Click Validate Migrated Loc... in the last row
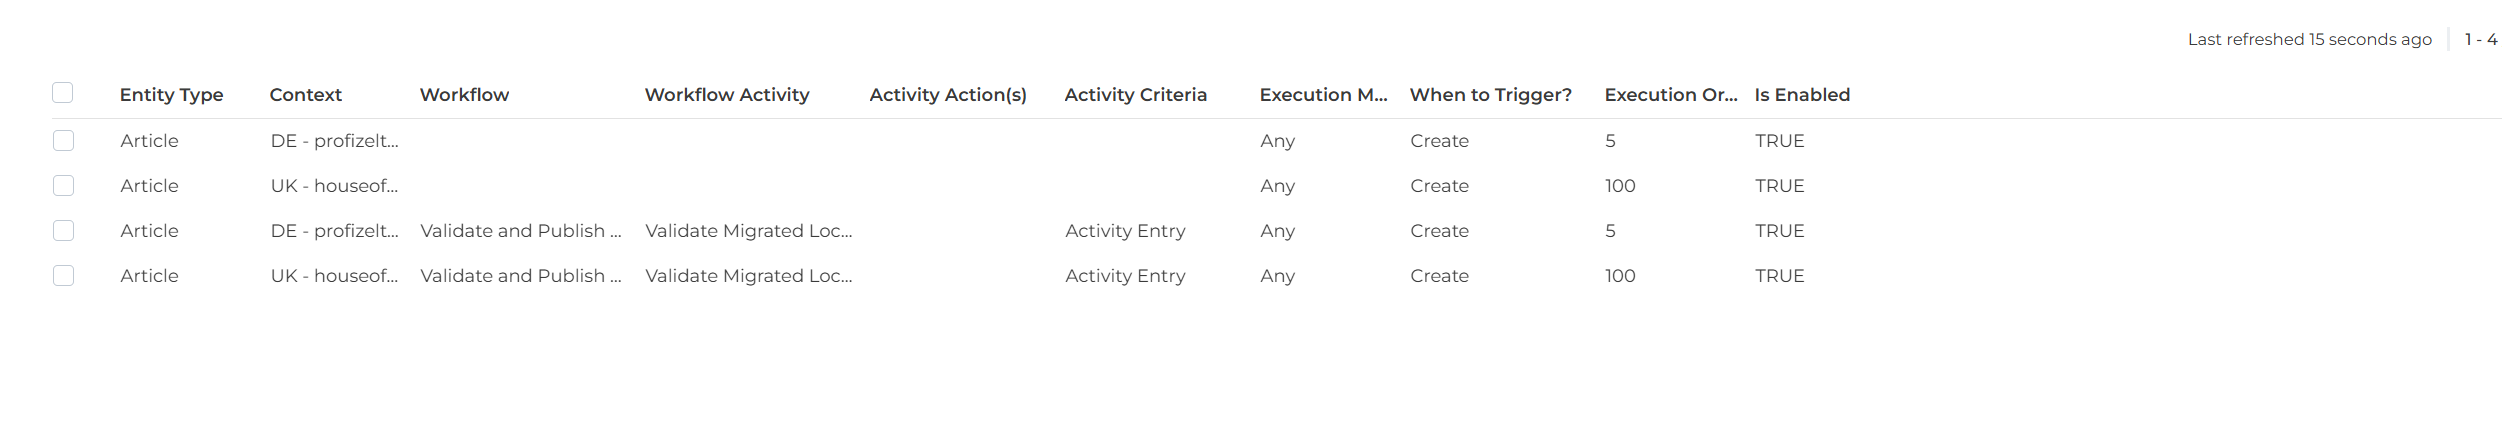 [749, 276]
